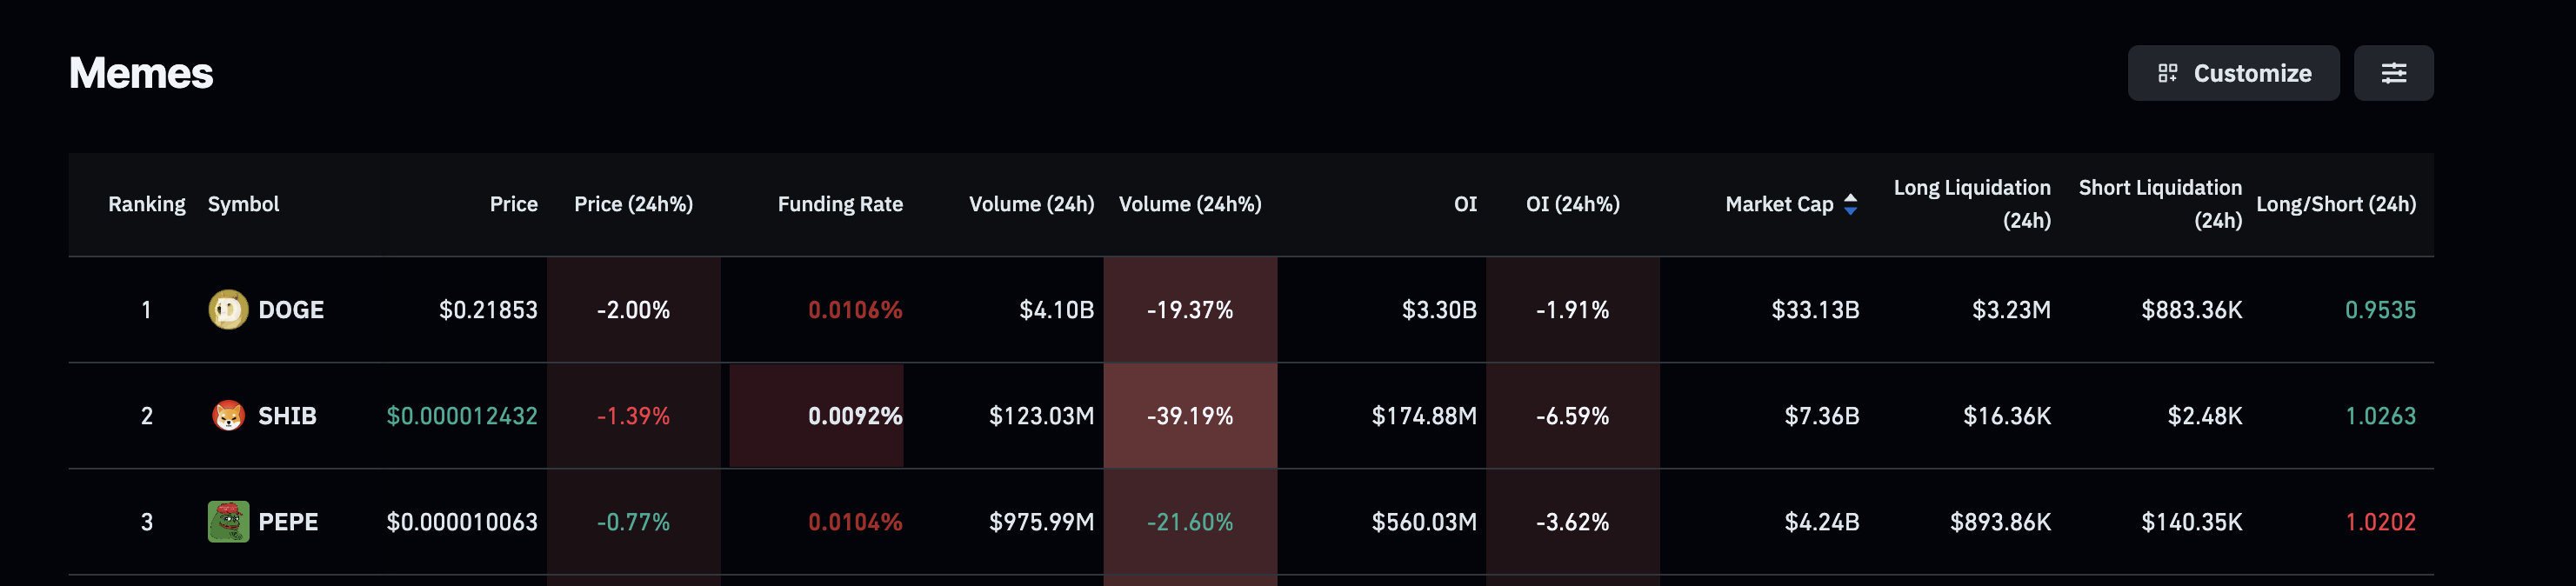This screenshot has height=586, width=2576.
Task: Click the Customize button
Action: (2232, 73)
